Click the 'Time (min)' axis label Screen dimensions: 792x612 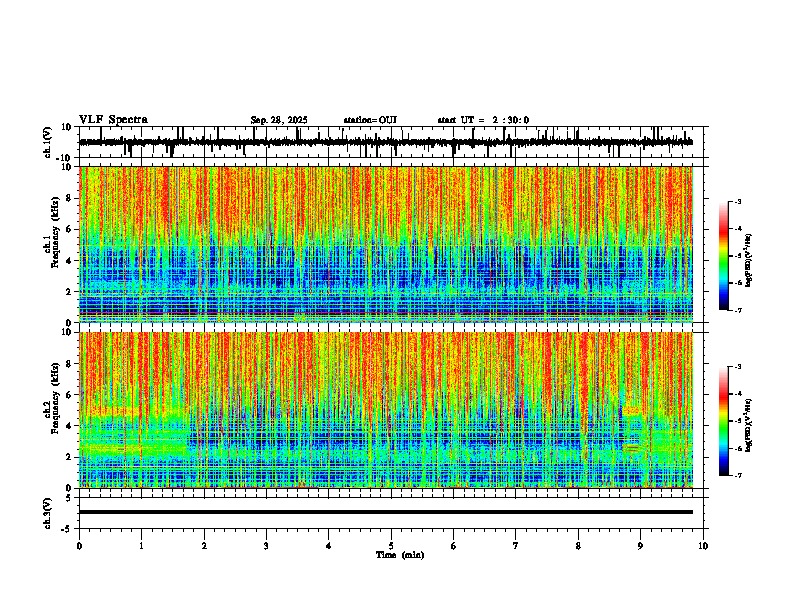tap(400, 555)
